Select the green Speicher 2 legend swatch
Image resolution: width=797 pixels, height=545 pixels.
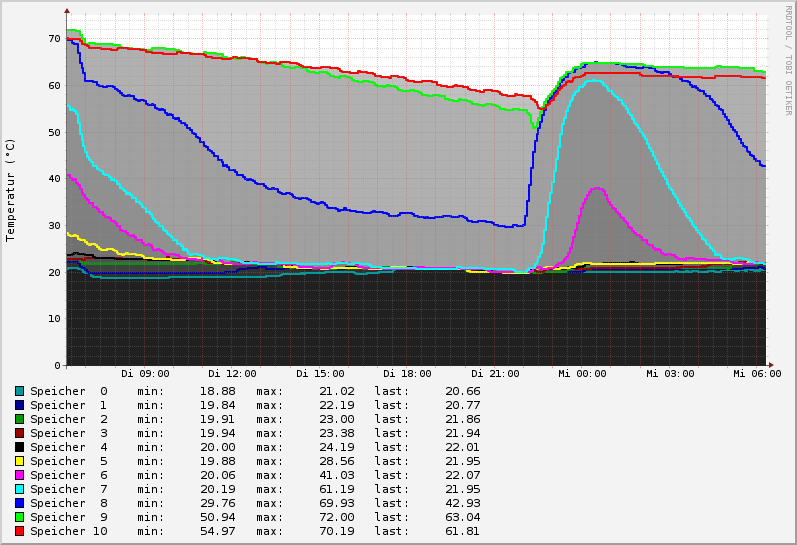click(19, 419)
